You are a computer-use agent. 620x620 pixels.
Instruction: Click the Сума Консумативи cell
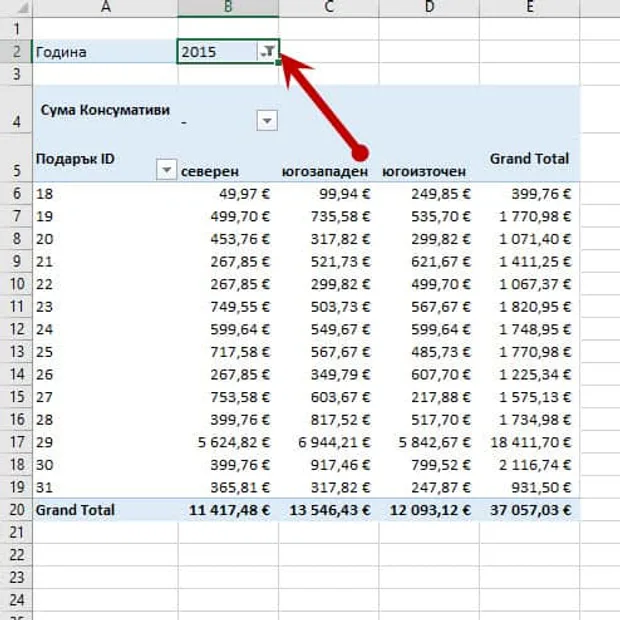pos(105,110)
